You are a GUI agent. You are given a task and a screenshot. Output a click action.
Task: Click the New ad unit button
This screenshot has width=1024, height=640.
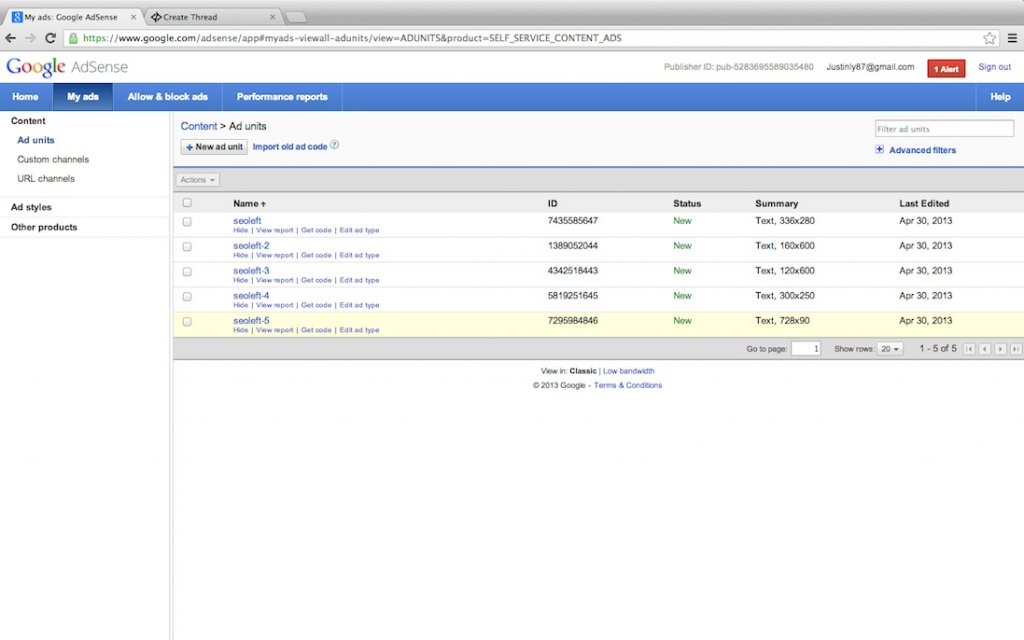point(214,147)
